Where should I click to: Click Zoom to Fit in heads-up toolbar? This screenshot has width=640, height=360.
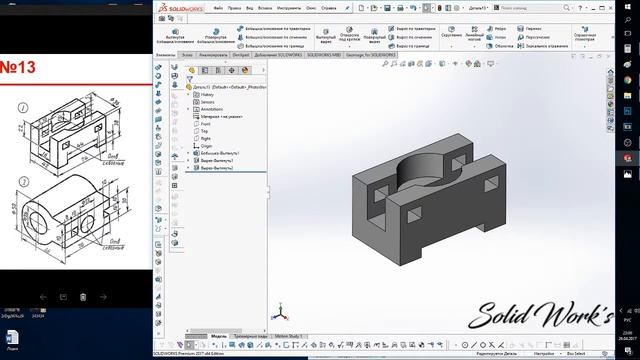pos(385,64)
